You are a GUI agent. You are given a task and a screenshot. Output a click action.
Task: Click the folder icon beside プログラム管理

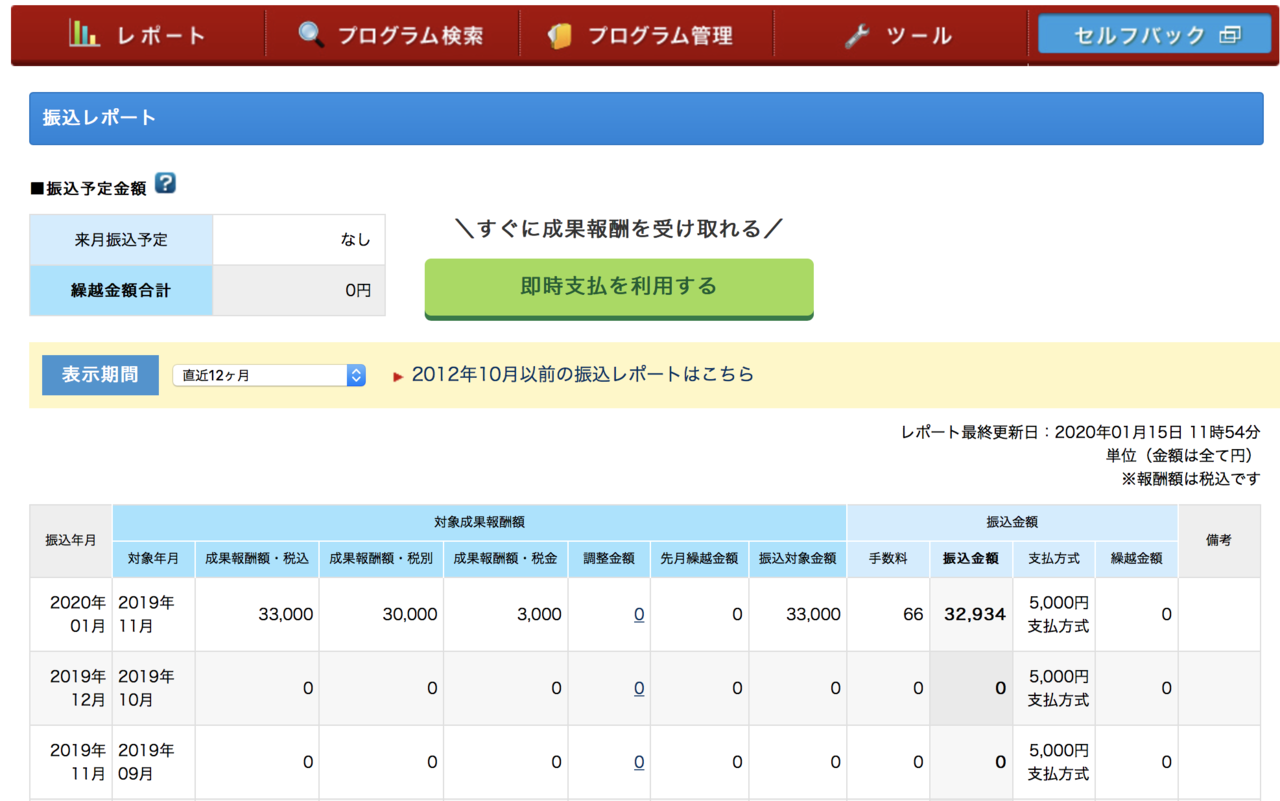[559, 36]
